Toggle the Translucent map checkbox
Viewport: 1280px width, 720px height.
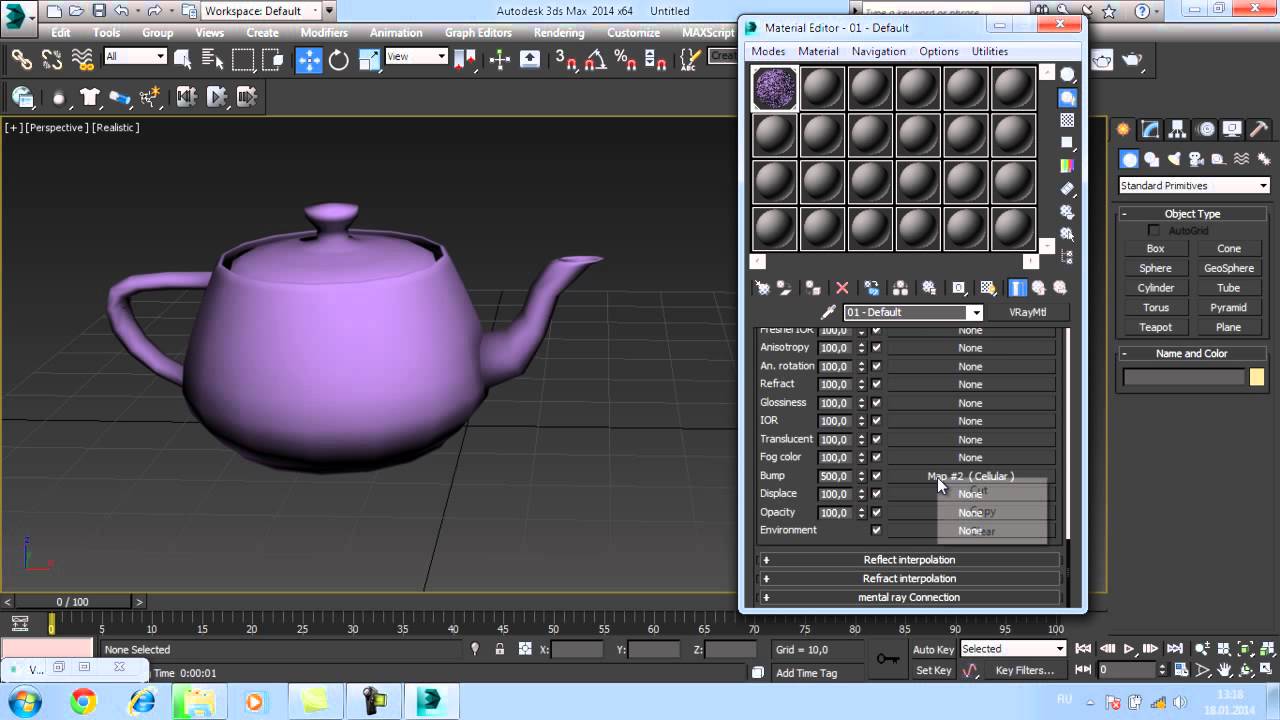tap(876, 439)
